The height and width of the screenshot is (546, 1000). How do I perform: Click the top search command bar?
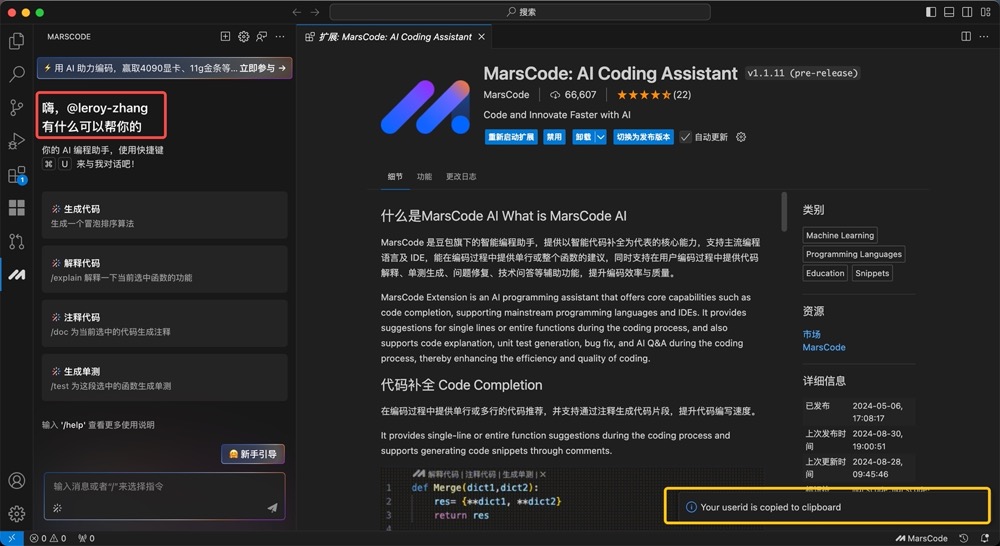(x=520, y=12)
